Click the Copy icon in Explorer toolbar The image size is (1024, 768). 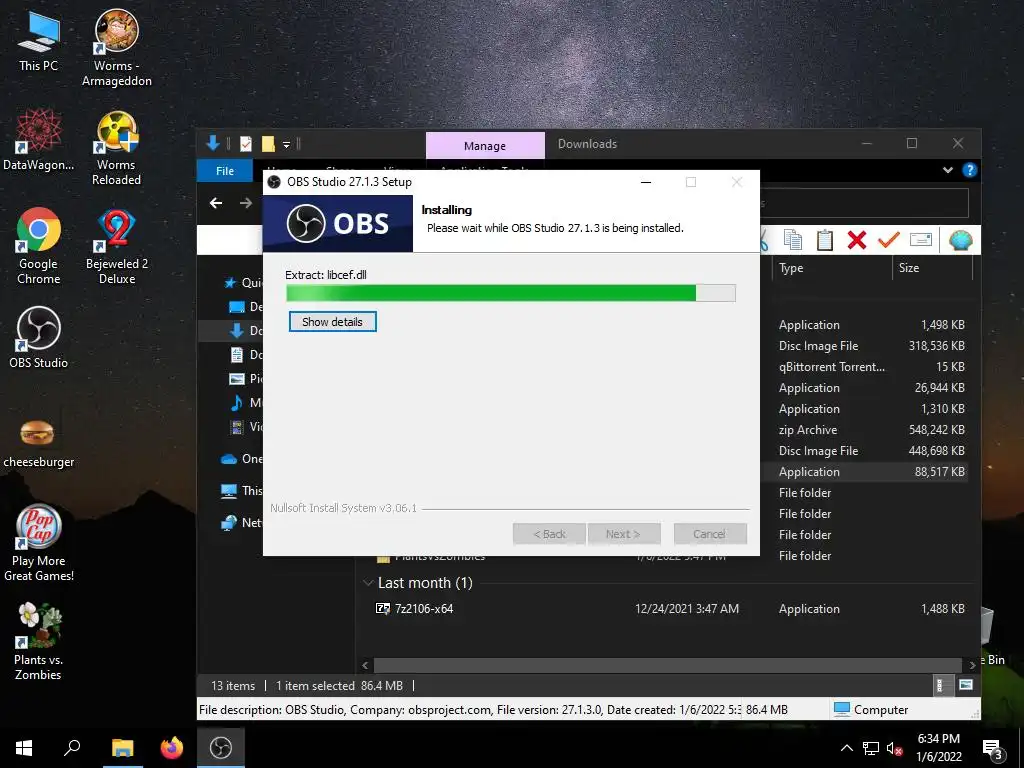793,240
